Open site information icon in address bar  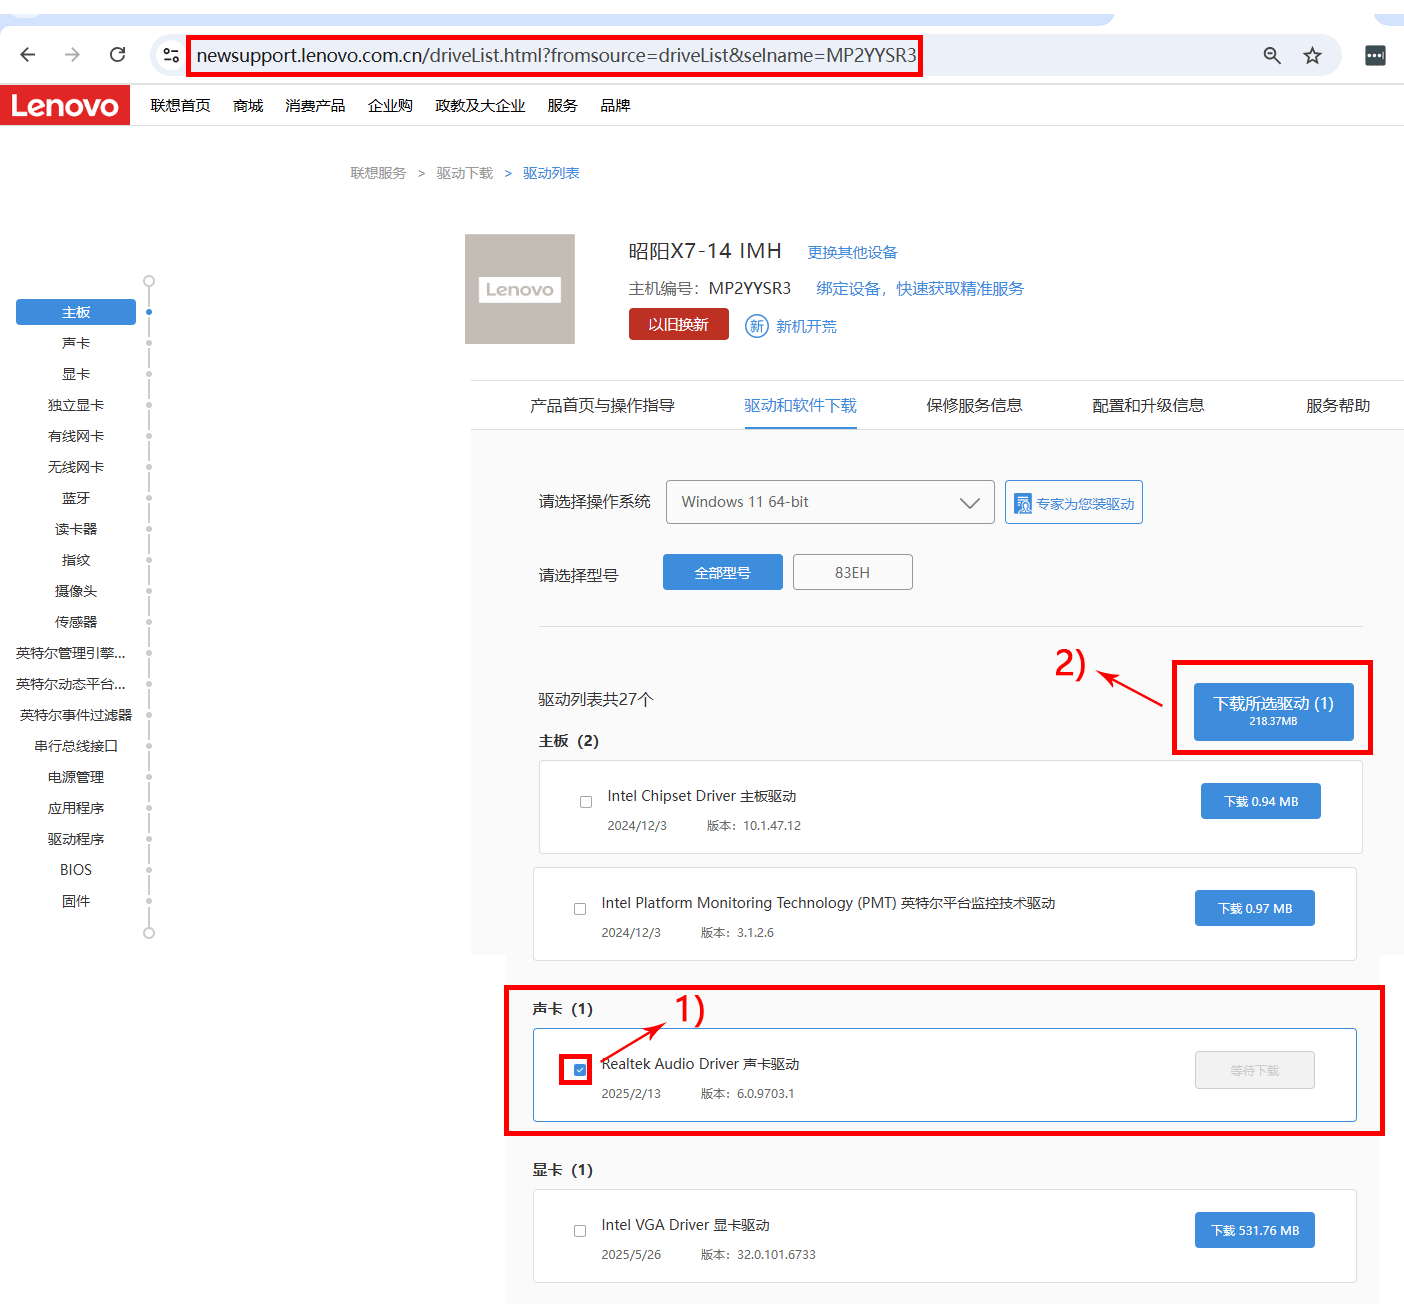pos(171,55)
